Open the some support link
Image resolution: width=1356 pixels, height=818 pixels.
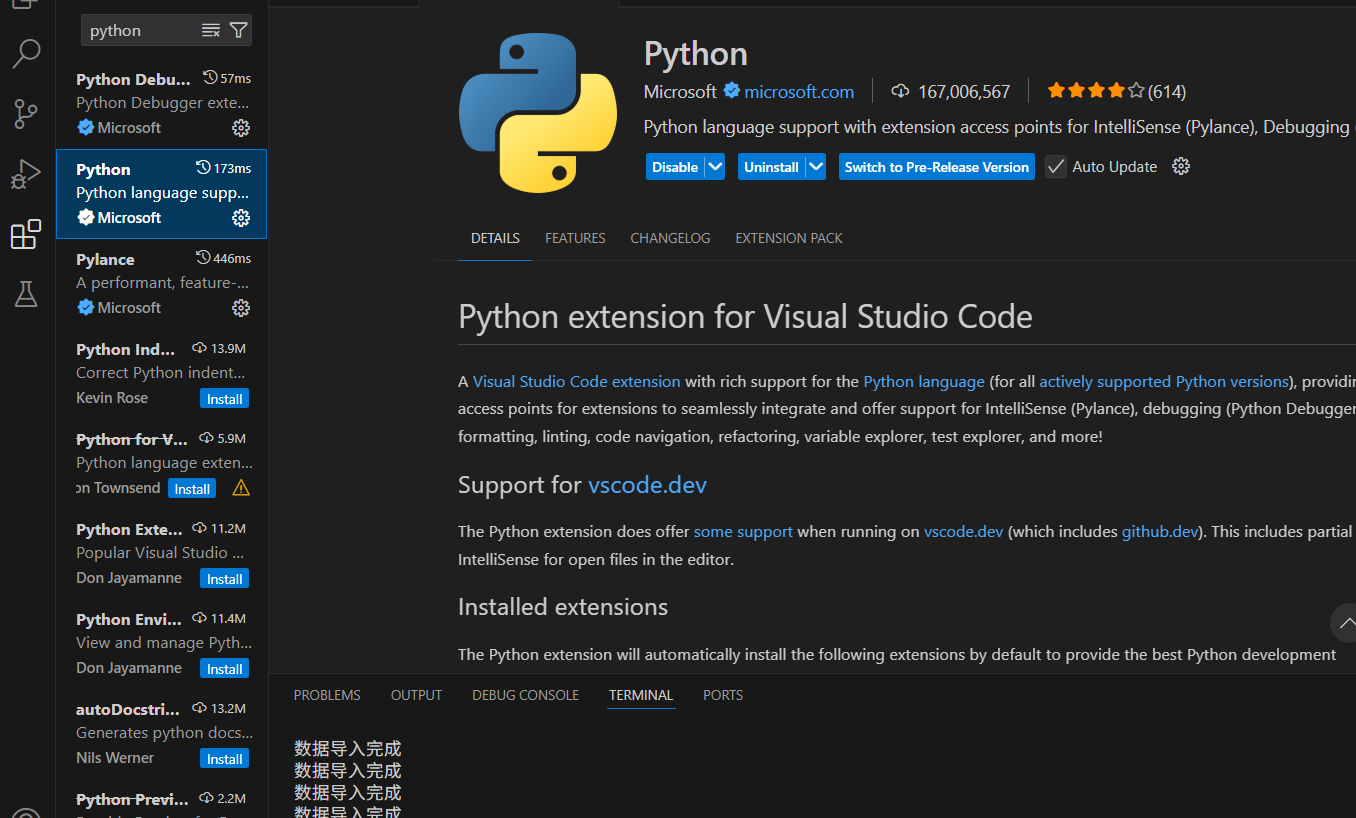point(743,531)
